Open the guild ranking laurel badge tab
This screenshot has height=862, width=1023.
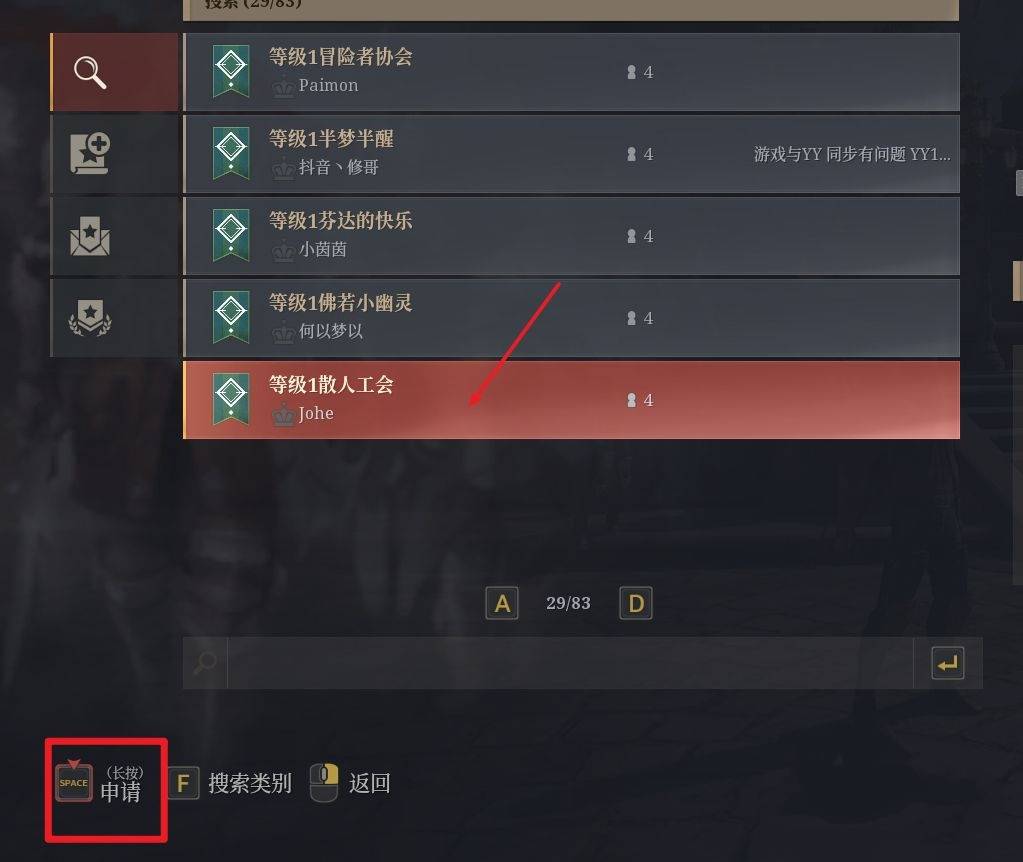114,318
